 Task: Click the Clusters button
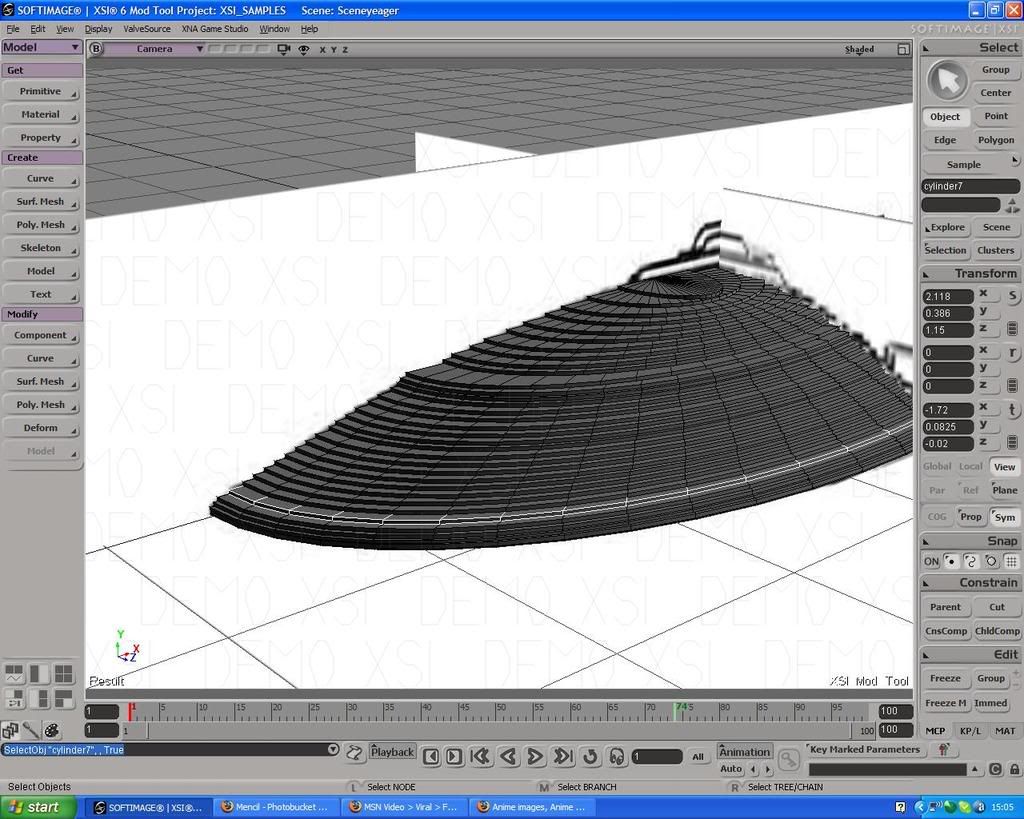[996, 250]
